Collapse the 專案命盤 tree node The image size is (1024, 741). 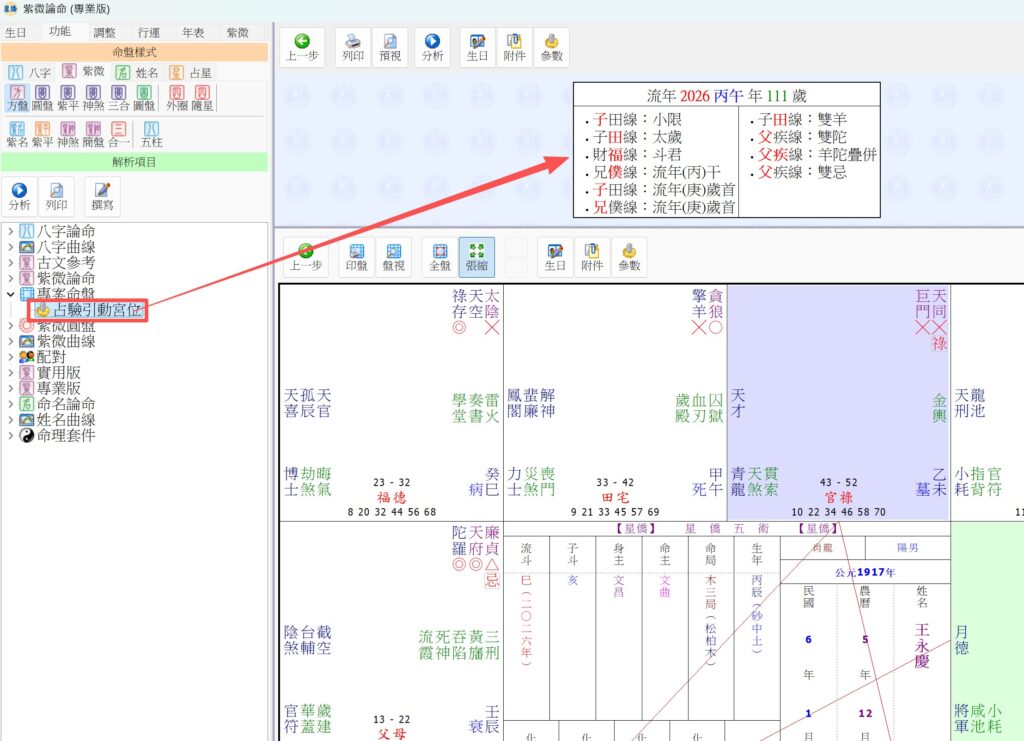[10, 294]
